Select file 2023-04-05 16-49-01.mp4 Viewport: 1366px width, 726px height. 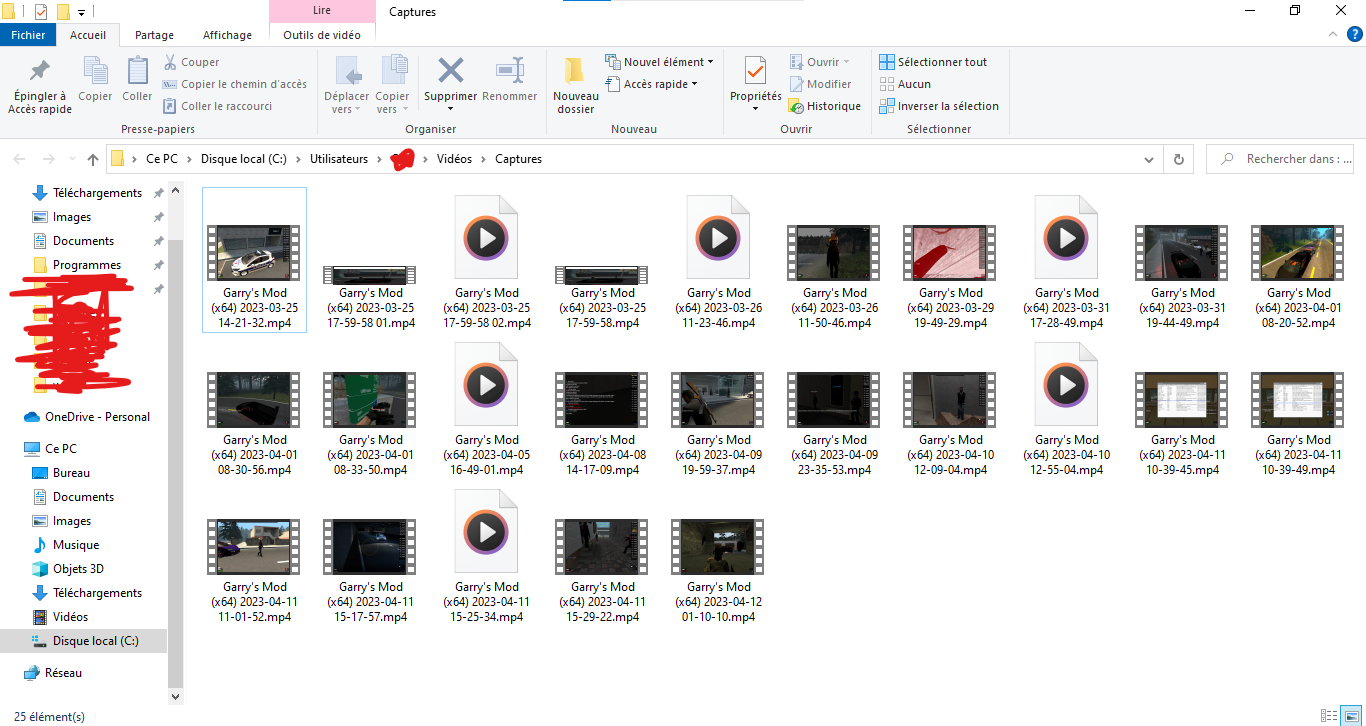[487, 408]
